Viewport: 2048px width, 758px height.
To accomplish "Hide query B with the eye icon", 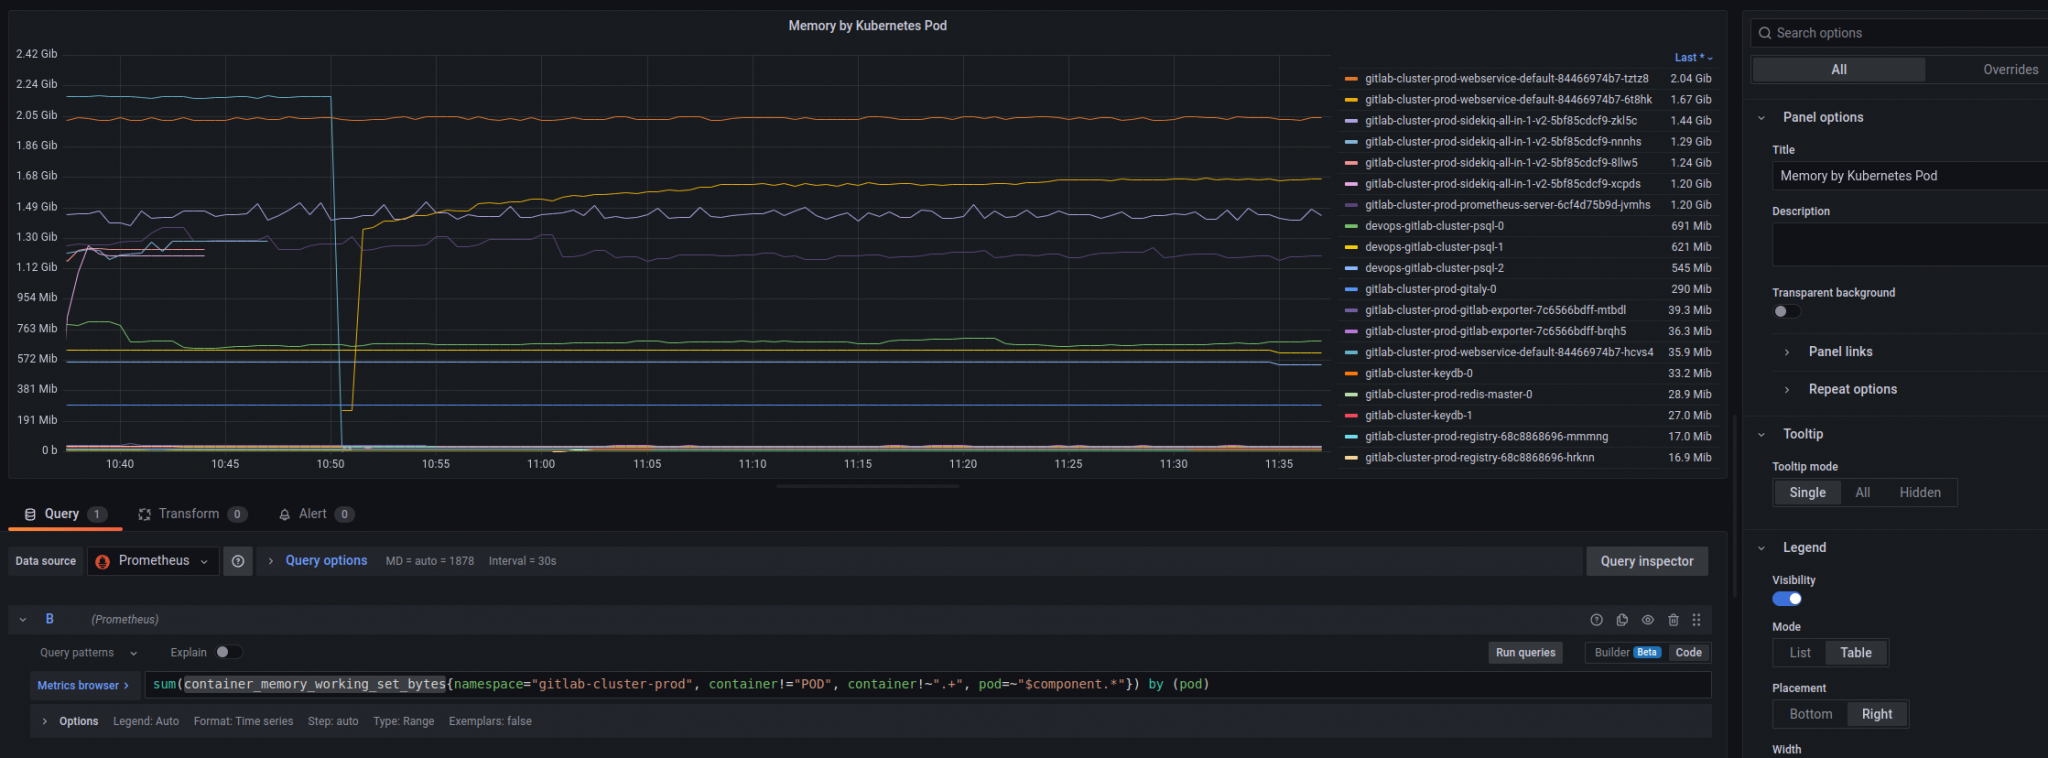I will pyautogui.click(x=1648, y=620).
